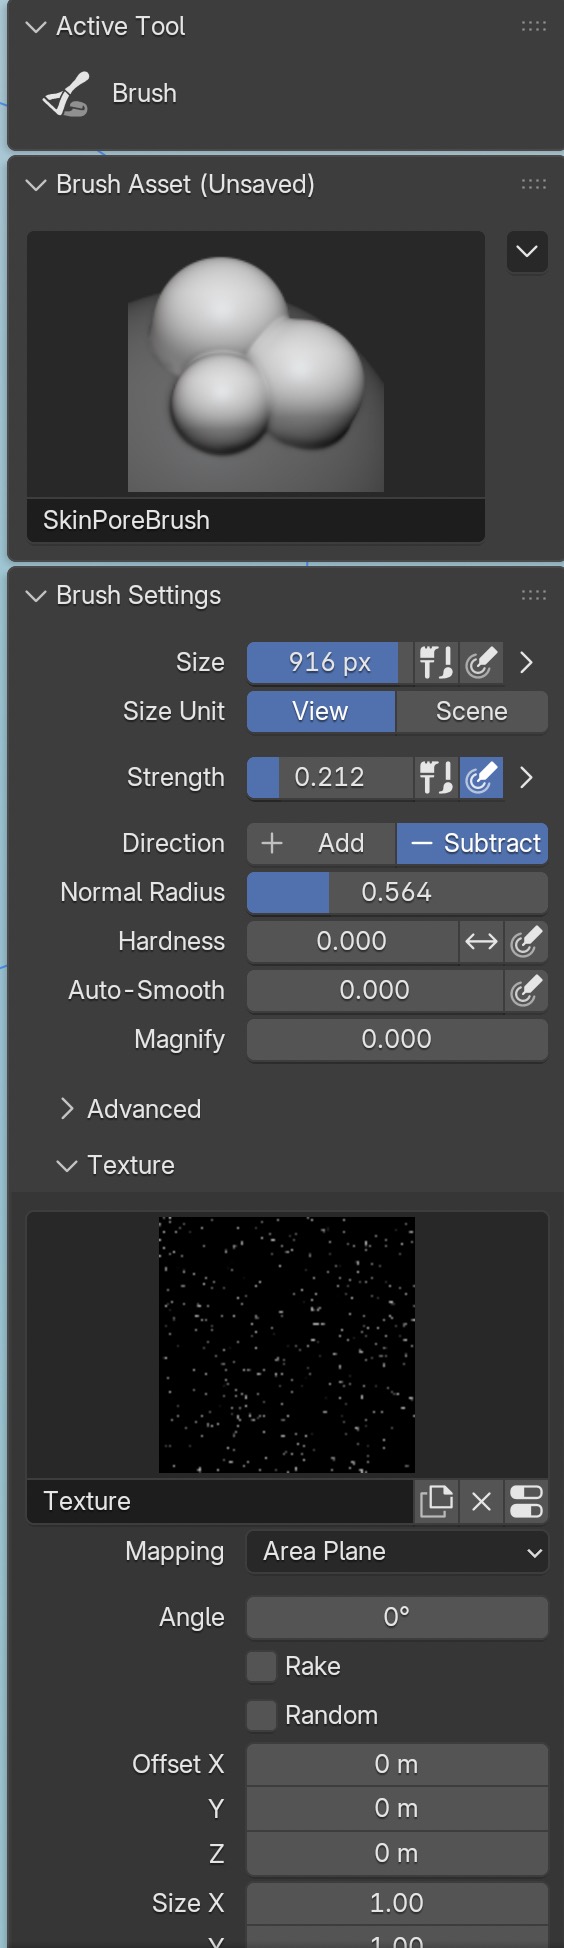Viewport: 564px width, 1948px height.
Task: Click the invert hardness pressure arrows icon
Action: click(481, 941)
